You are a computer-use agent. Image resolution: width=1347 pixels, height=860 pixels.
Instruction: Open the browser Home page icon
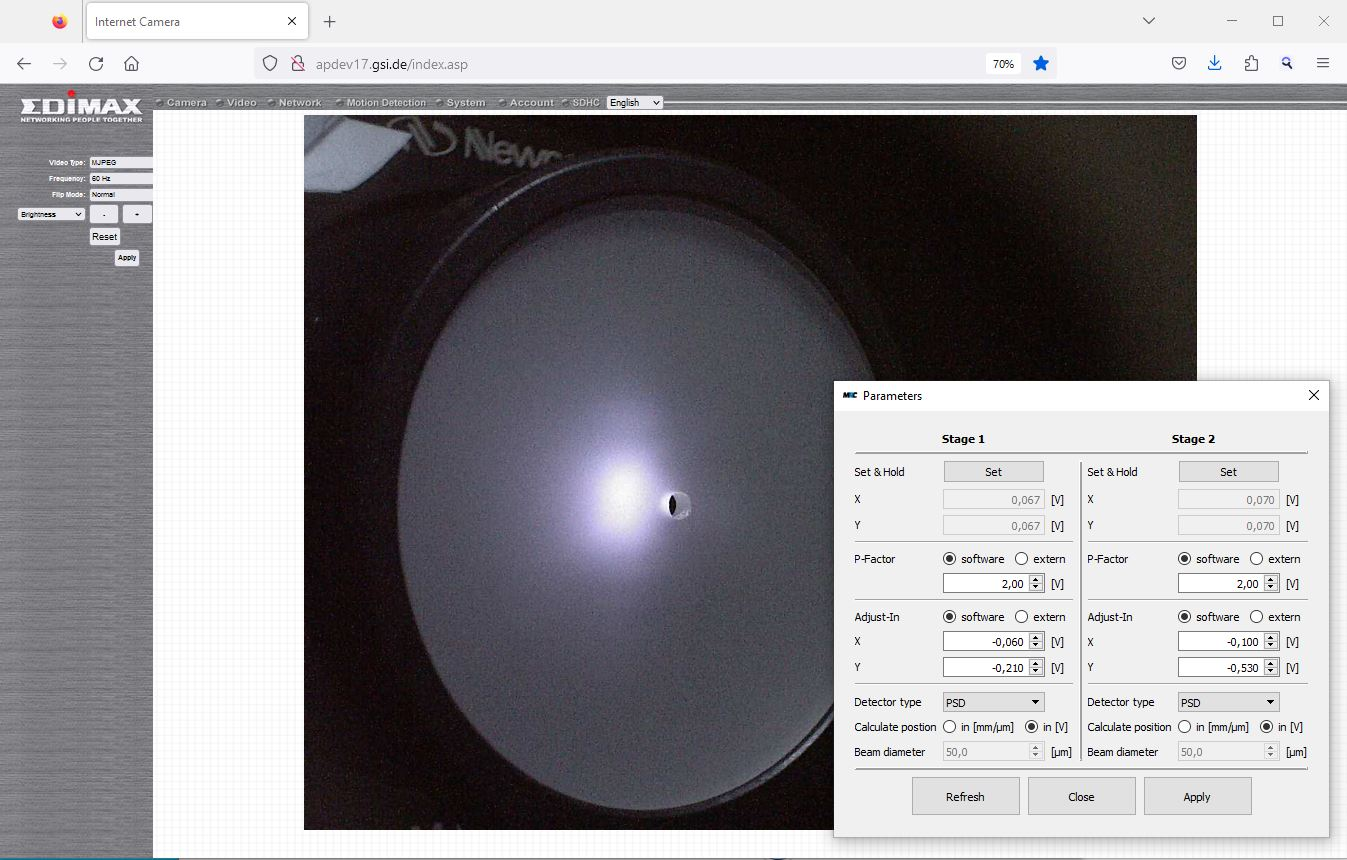[x=131, y=63]
